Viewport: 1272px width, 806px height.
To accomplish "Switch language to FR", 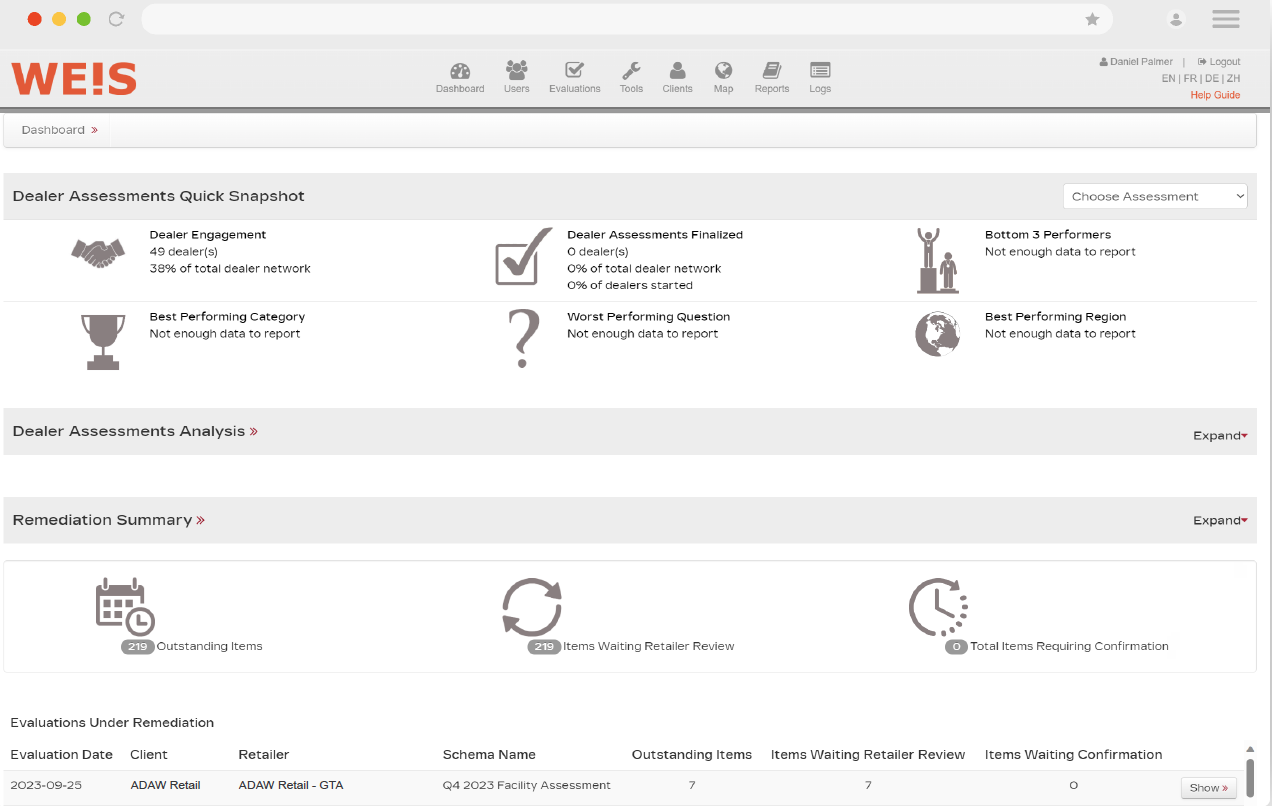I will [1190, 78].
